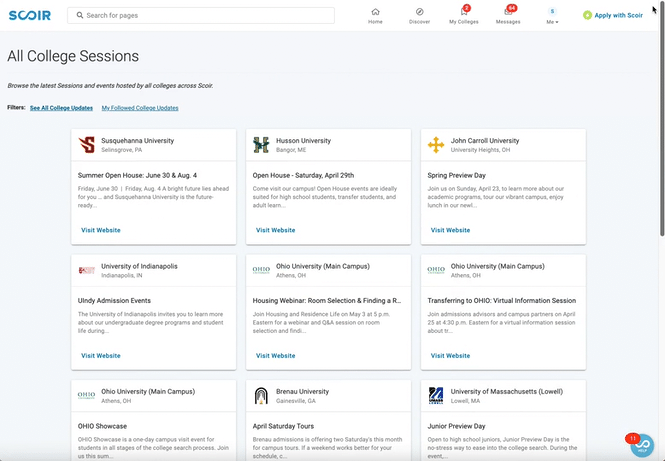Open the Messages inbox icon
Viewport: 665px width, 461px height.
point(508,12)
